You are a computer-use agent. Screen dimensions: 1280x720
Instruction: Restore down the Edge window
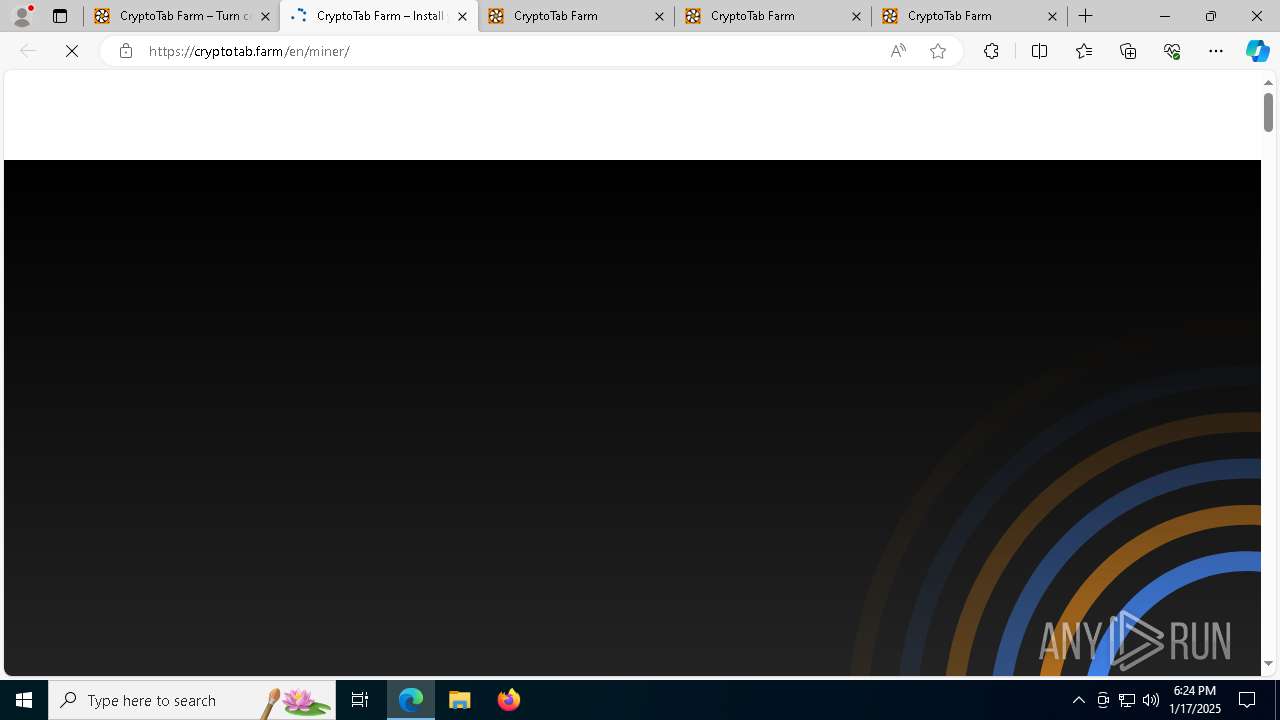1210,16
